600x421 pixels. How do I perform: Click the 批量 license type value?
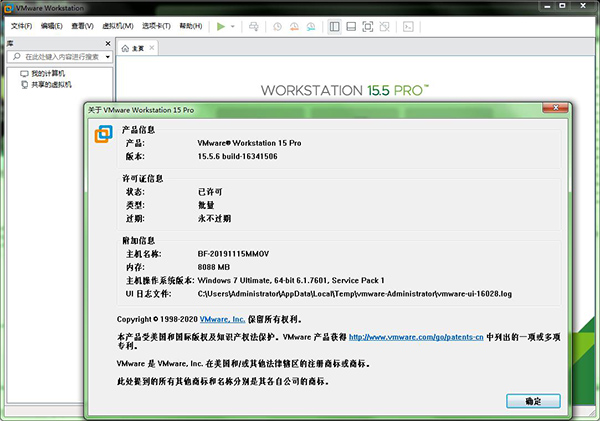pos(206,205)
